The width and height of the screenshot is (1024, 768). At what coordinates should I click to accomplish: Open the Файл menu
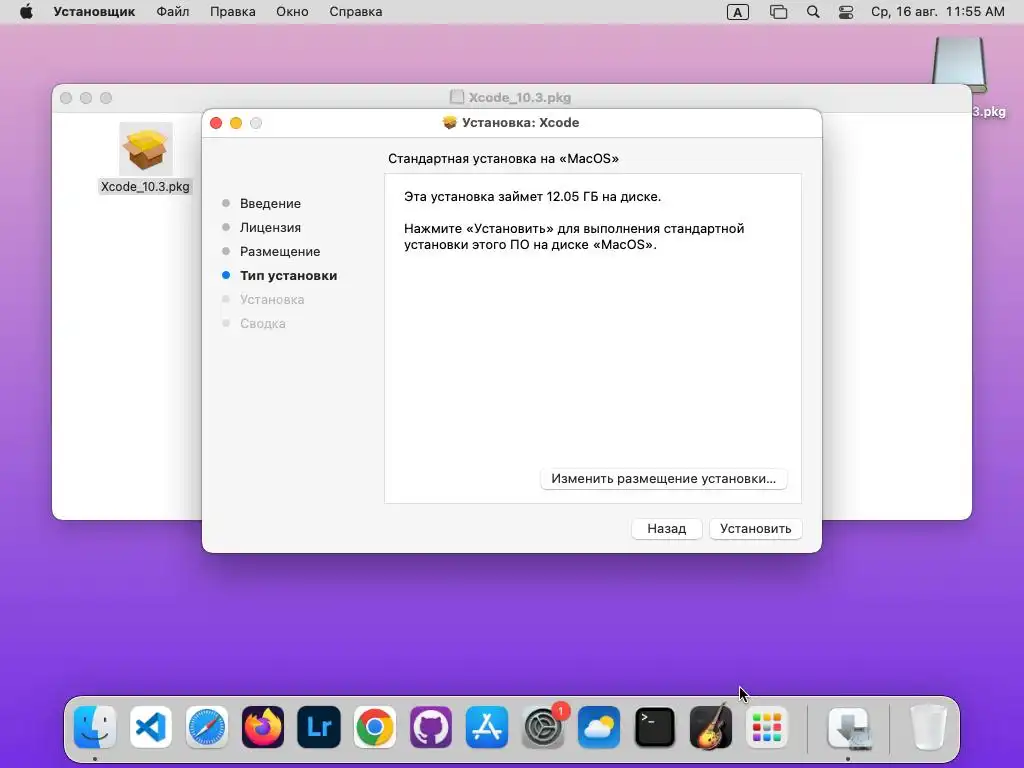tap(173, 12)
